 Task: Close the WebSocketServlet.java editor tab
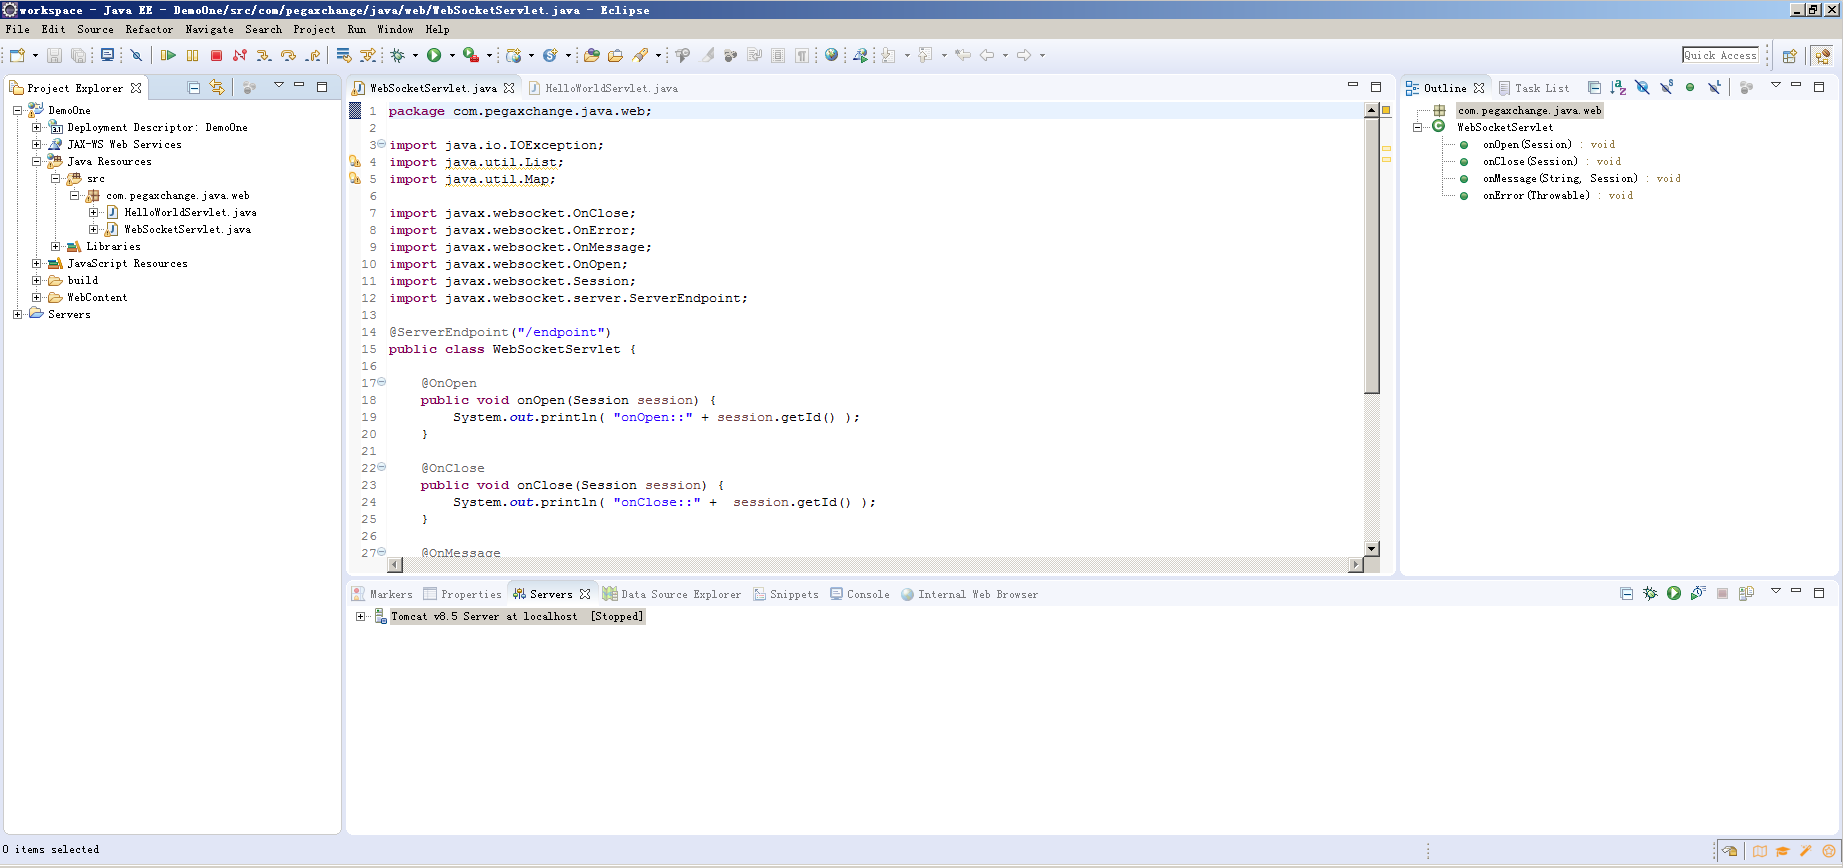pyautogui.click(x=509, y=88)
